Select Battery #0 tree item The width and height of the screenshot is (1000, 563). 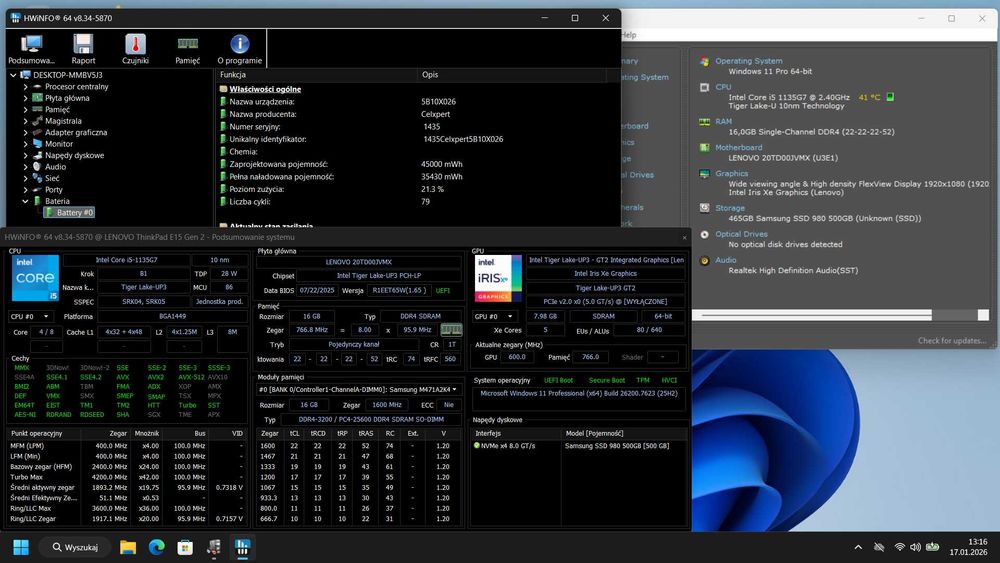[69, 212]
